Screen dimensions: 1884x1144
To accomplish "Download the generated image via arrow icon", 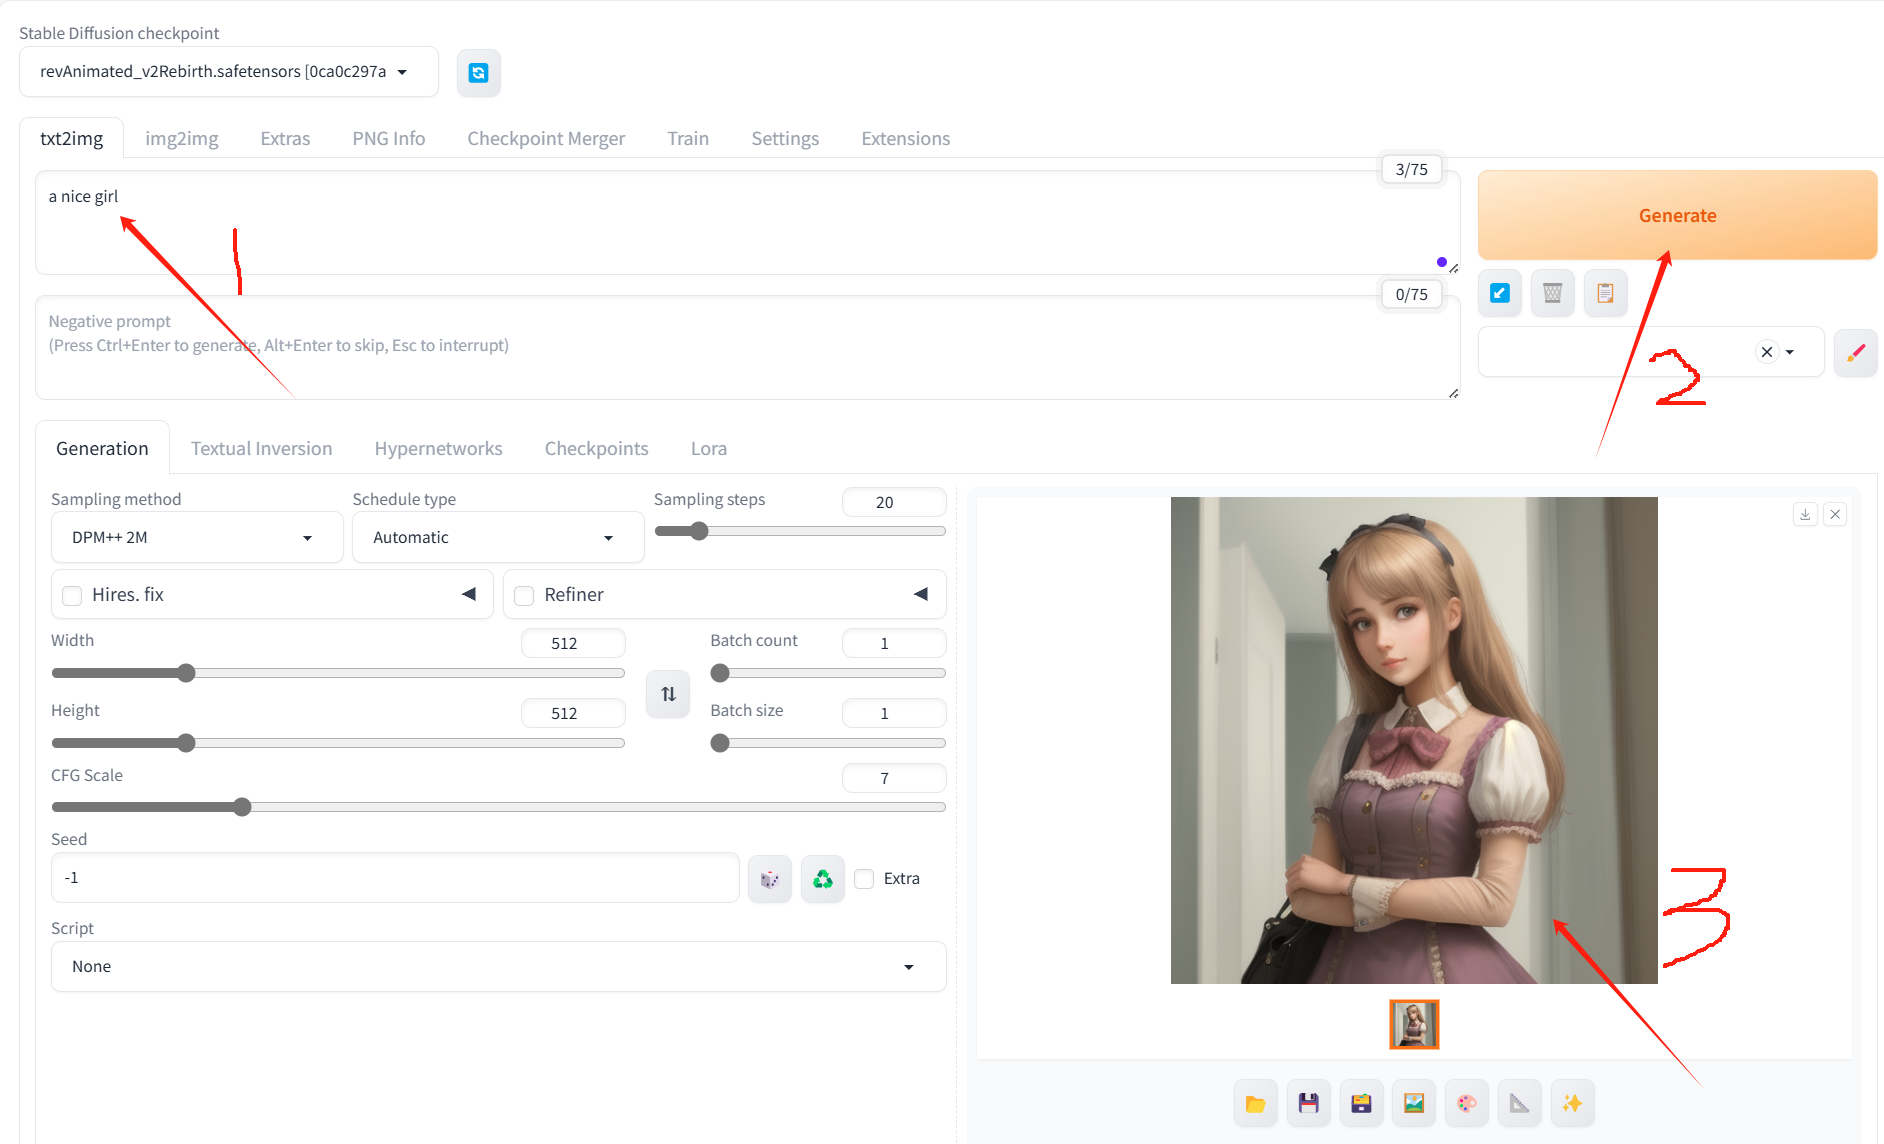I will click(x=1805, y=514).
